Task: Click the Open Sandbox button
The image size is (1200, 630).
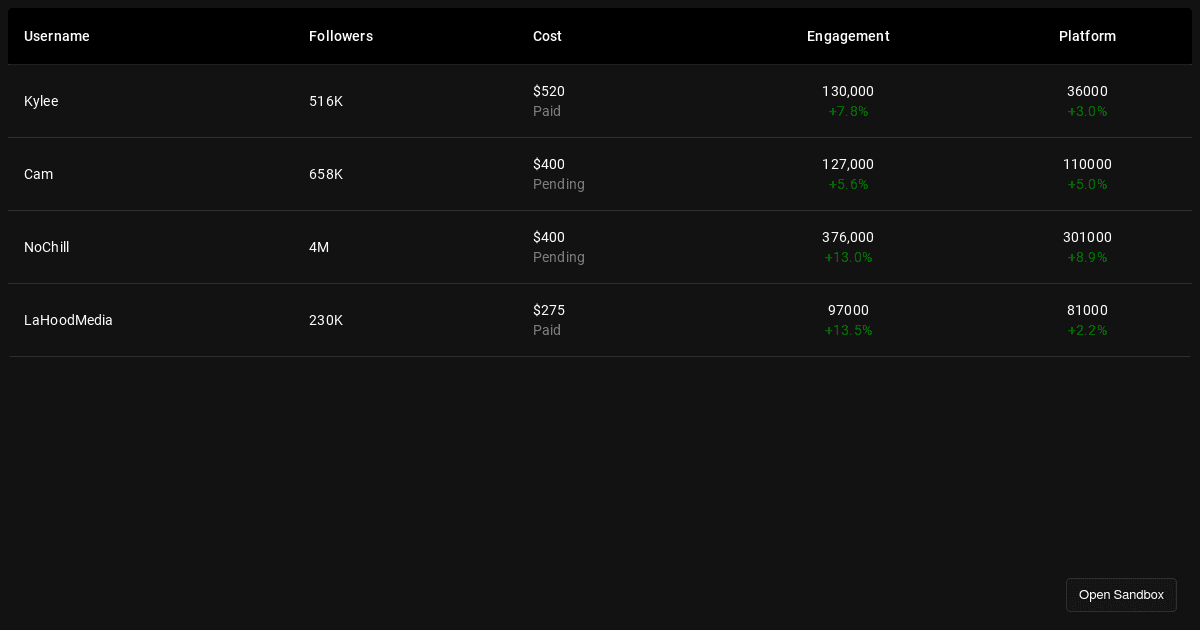Action: coord(1121,595)
